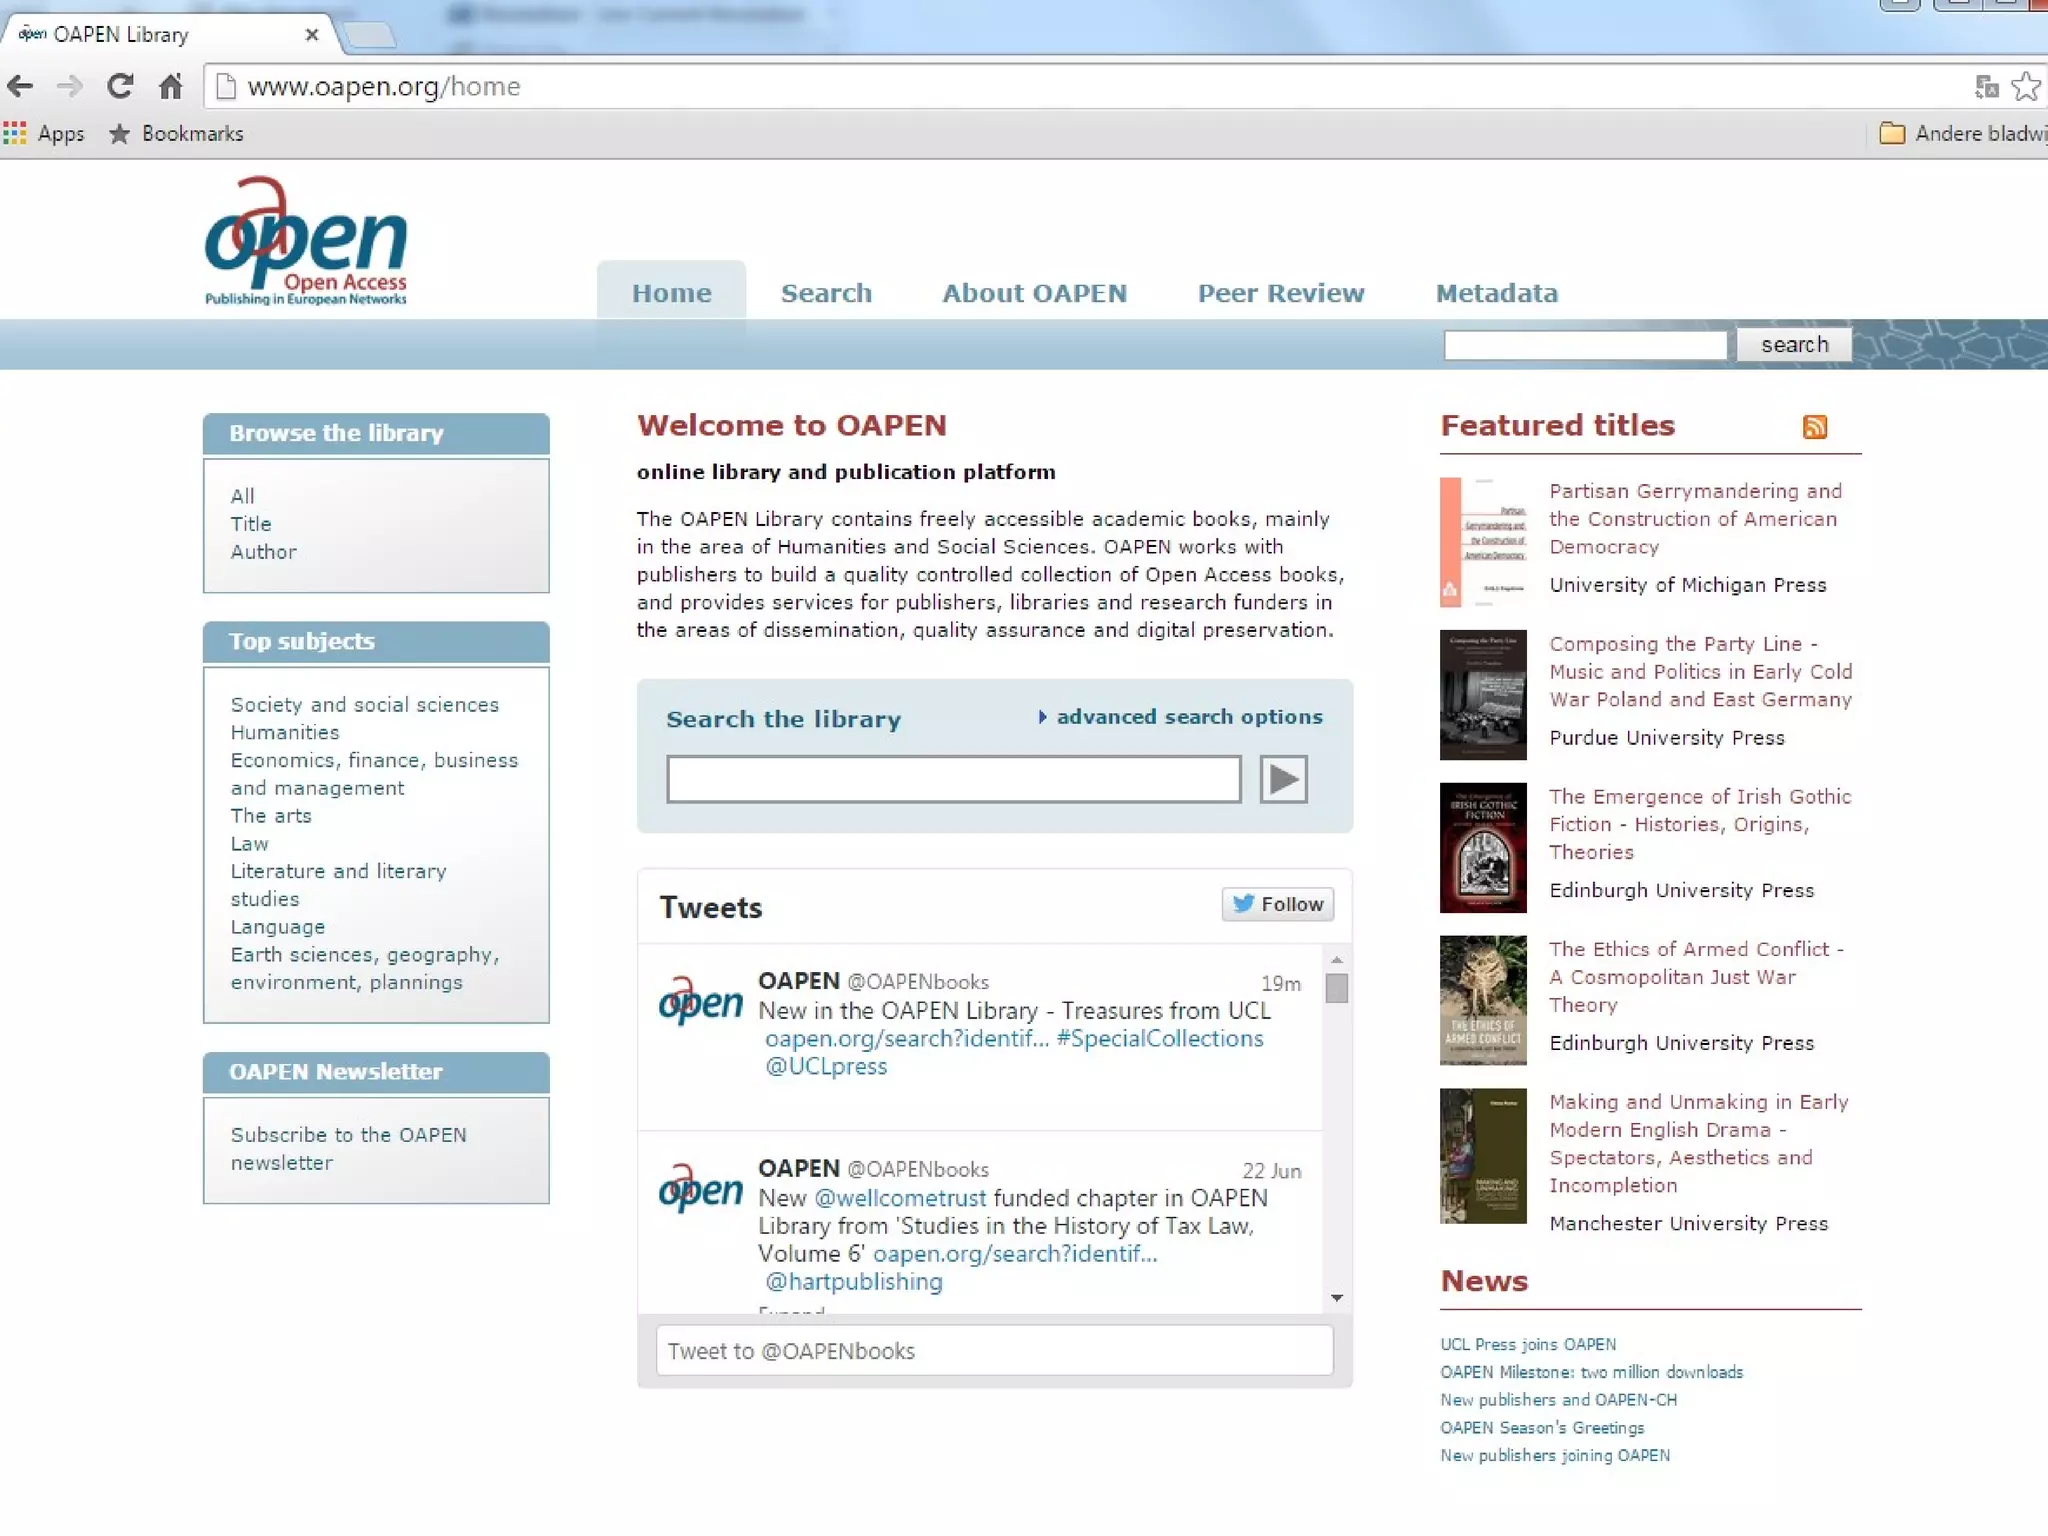Click the browser reload icon
The width and height of the screenshot is (2048, 1536).
[x=120, y=87]
